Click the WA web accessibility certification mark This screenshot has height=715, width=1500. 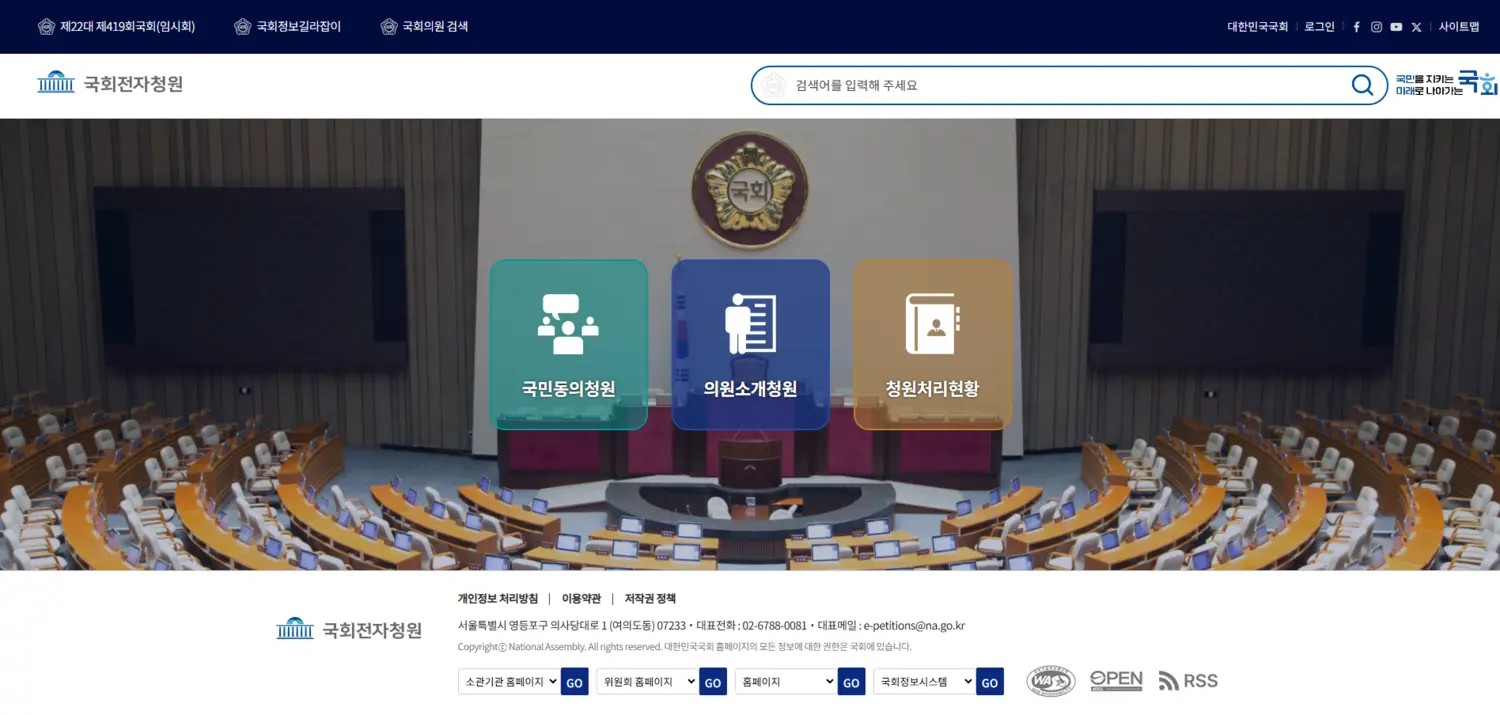pos(1050,680)
